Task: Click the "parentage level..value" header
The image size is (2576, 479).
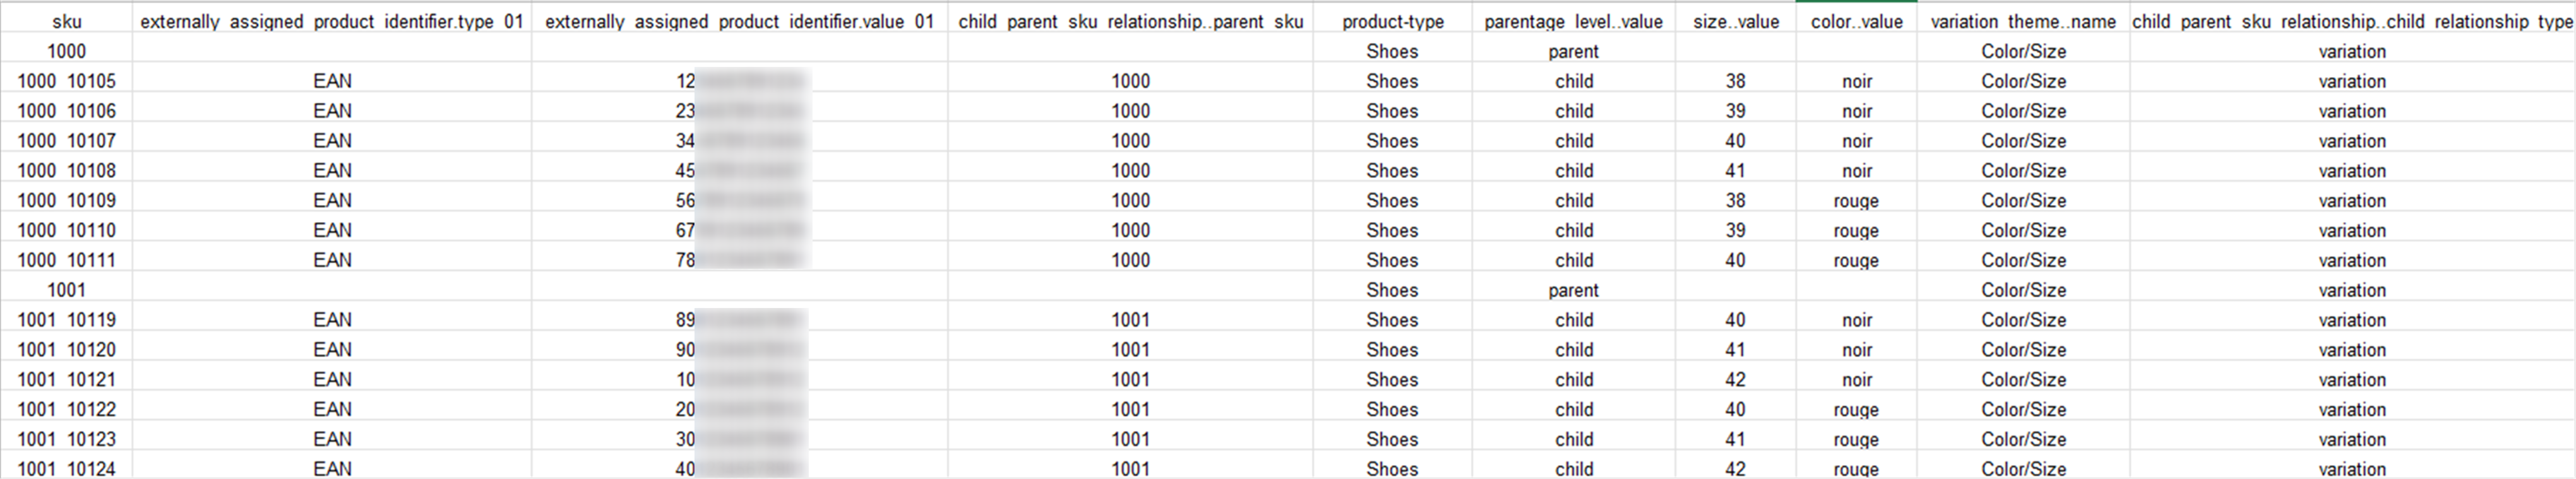Action: pyautogui.click(x=1573, y=21)
